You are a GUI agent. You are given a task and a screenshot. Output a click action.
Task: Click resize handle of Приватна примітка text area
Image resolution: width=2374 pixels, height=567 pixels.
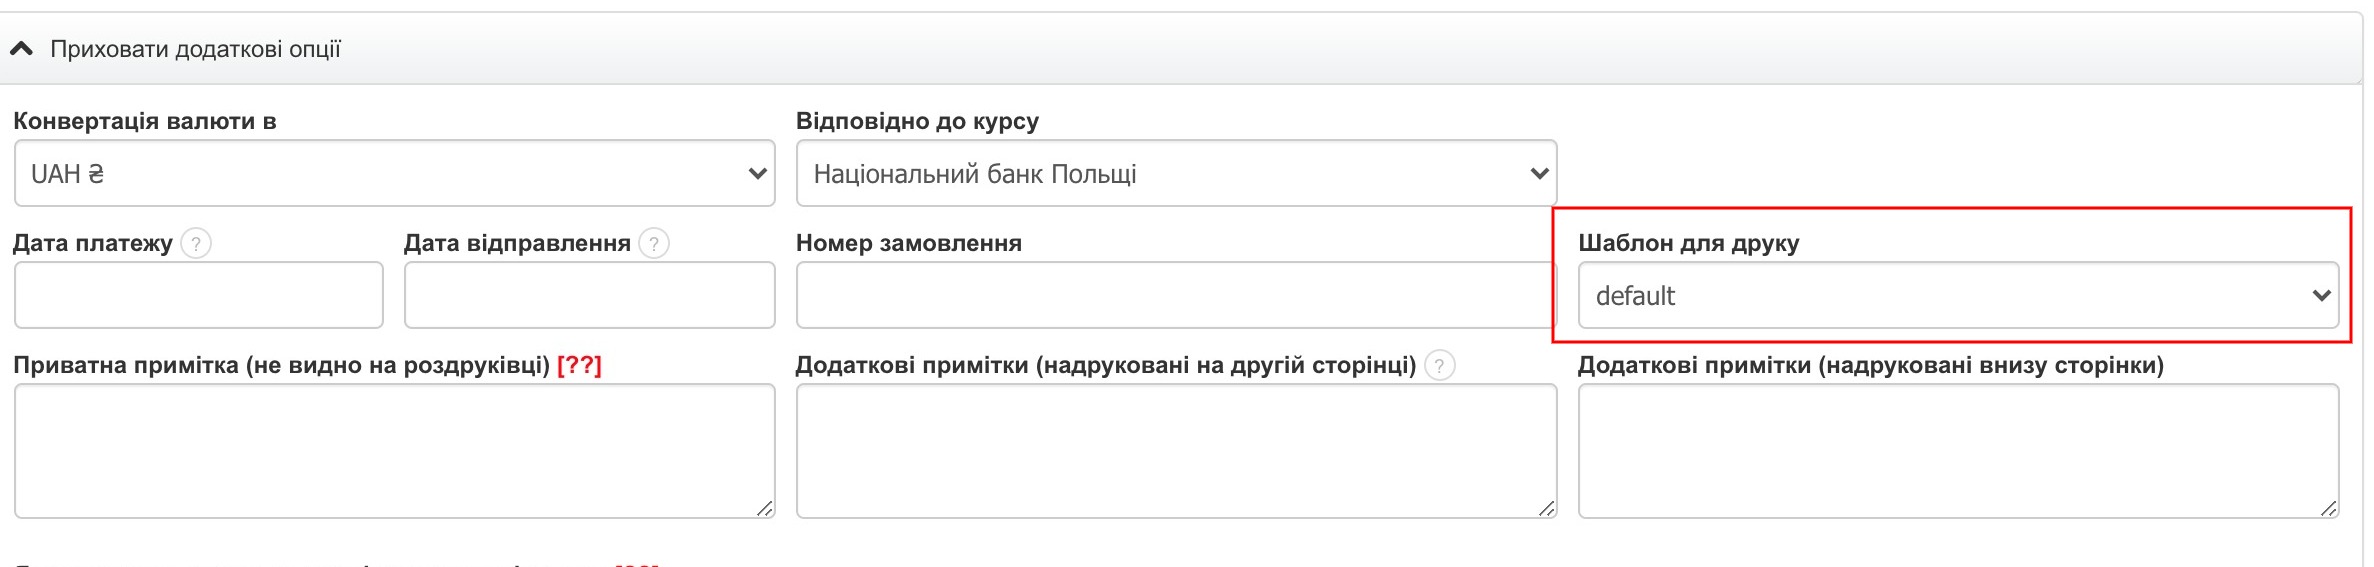pos(765,509)
